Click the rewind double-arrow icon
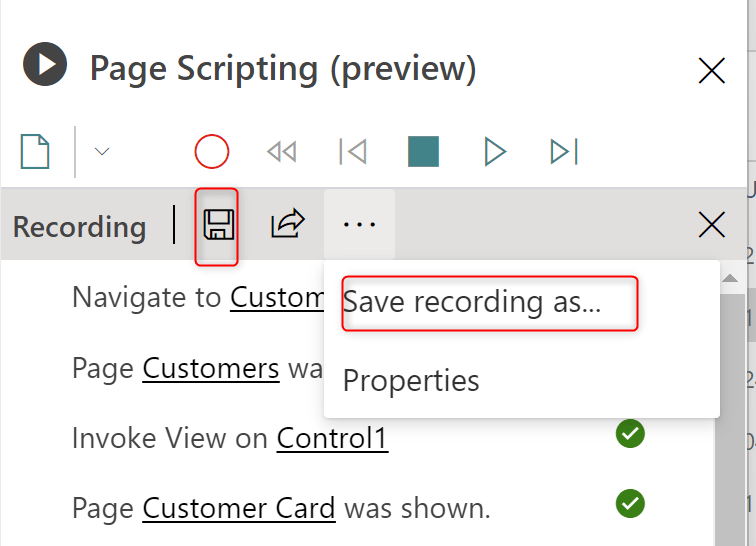This screenshot has width=756, height=546. [x=282, y=152]
